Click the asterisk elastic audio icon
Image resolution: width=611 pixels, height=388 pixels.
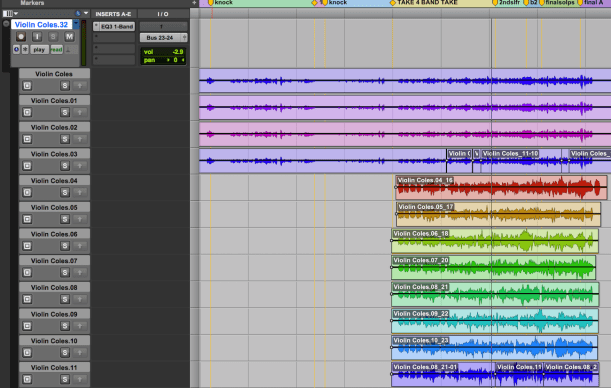coord(25,49)
